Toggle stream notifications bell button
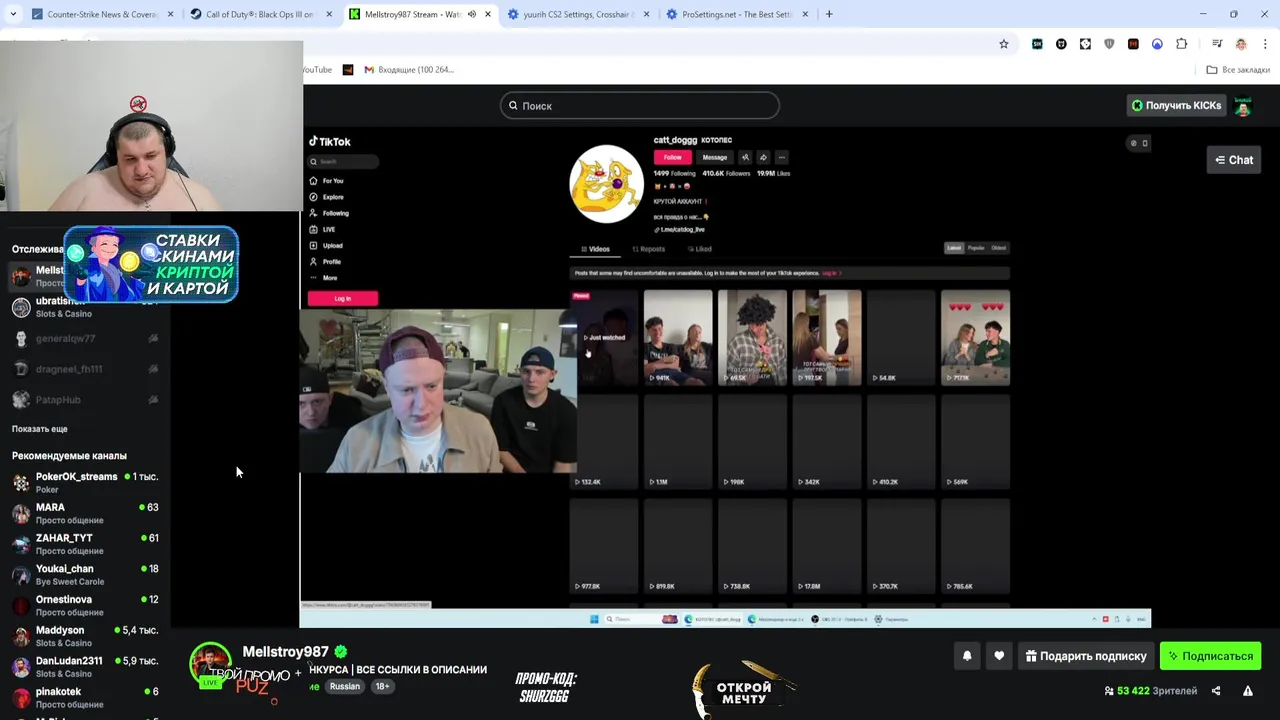The width and height of the screenshot is (1280, 720). tap(967, 656)
